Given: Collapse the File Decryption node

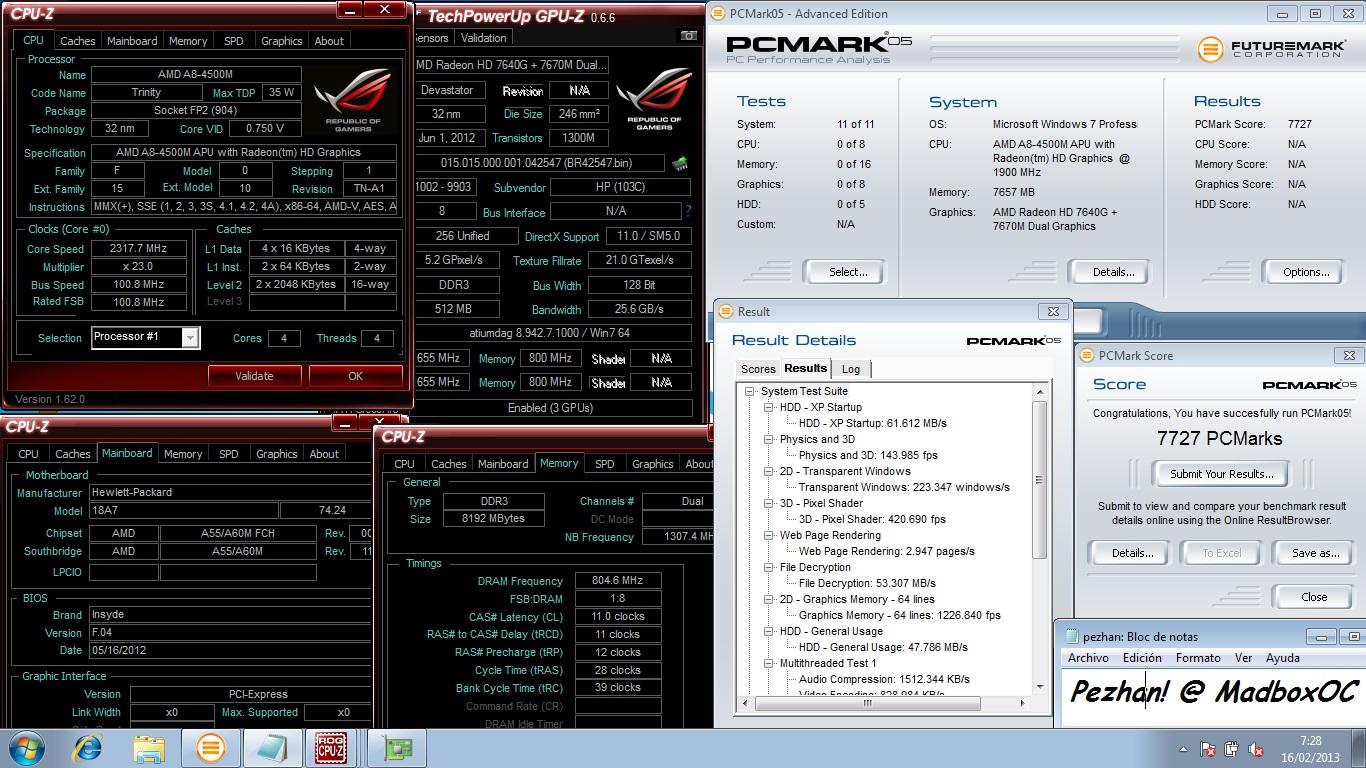Looking at the screenshot, I should (x=768, y=567).
